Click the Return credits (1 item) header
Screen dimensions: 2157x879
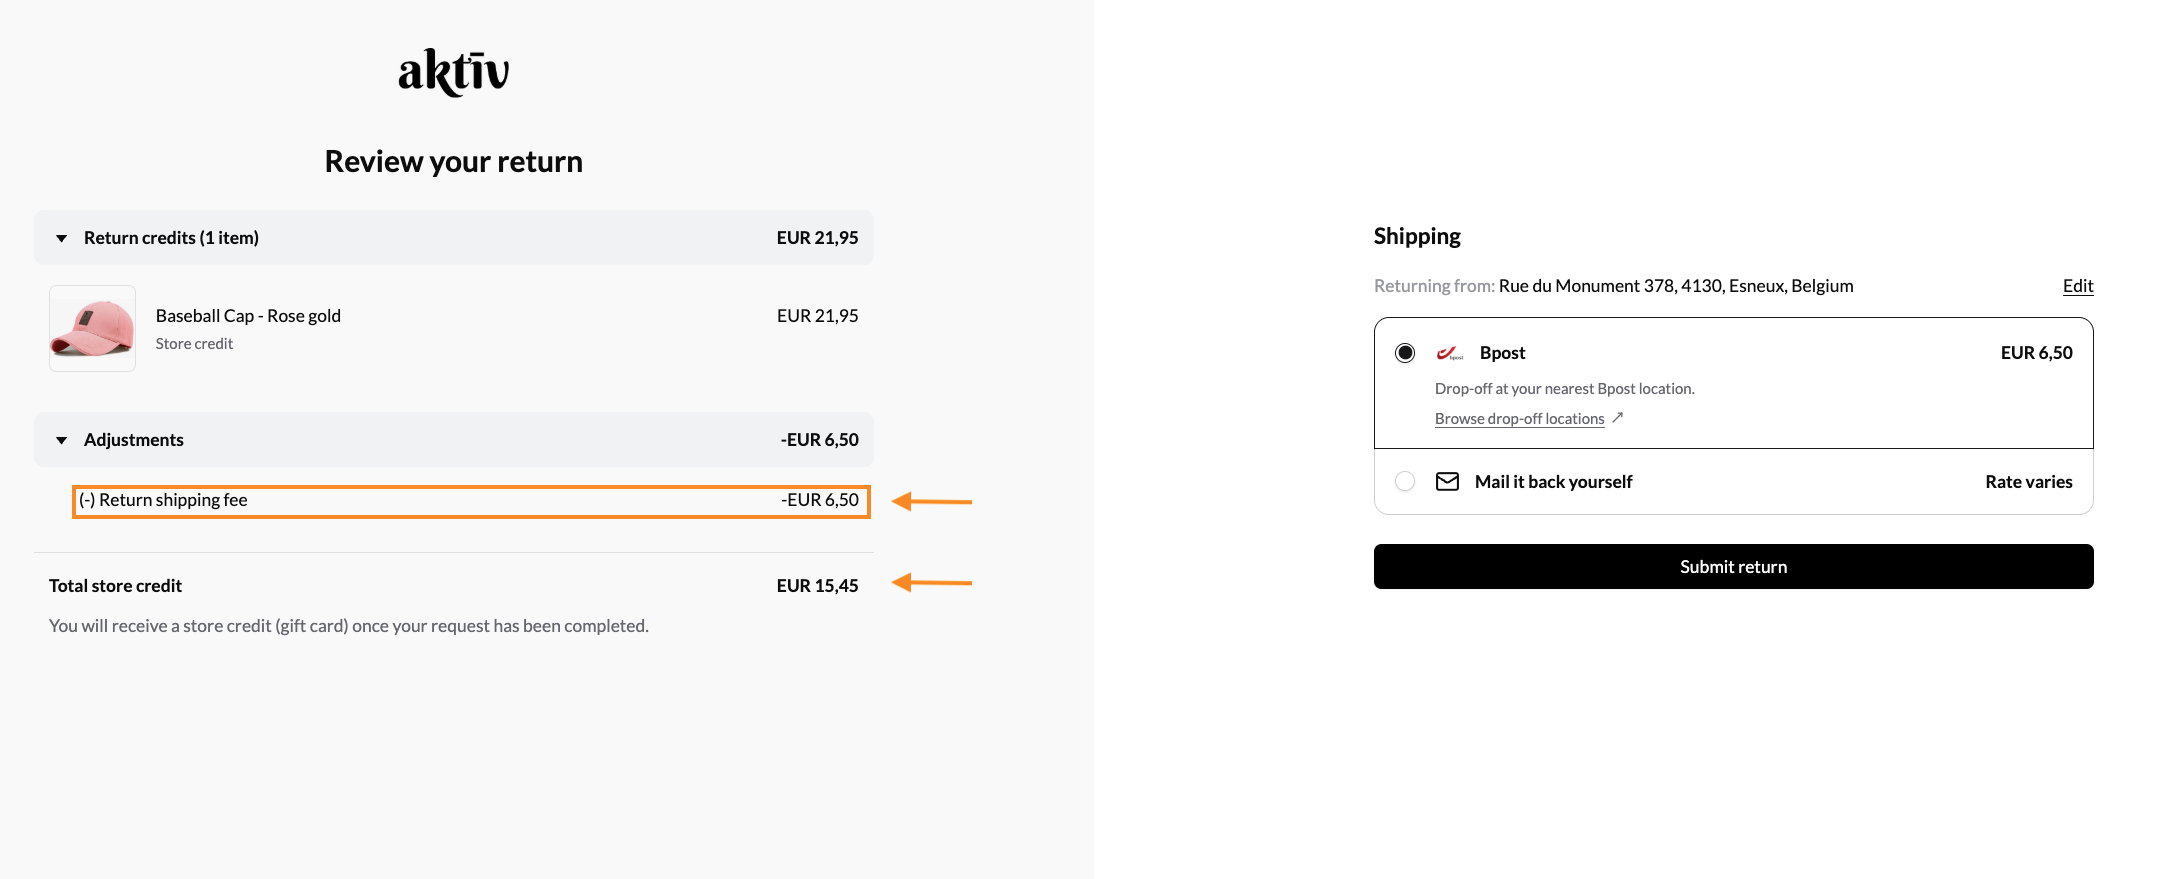pyautogui.click(x=171, y=238)
